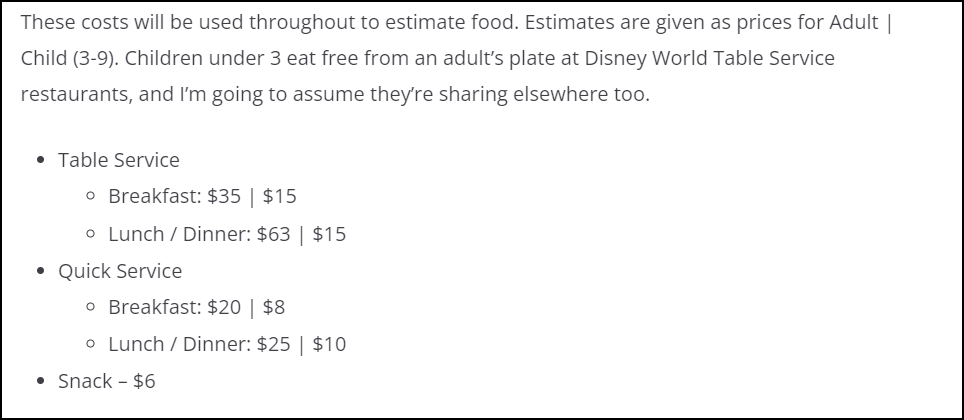The height and width of the screenshot is (420, 964).
Task: Click the text 'Child (3-9)'
Action: 69,58
